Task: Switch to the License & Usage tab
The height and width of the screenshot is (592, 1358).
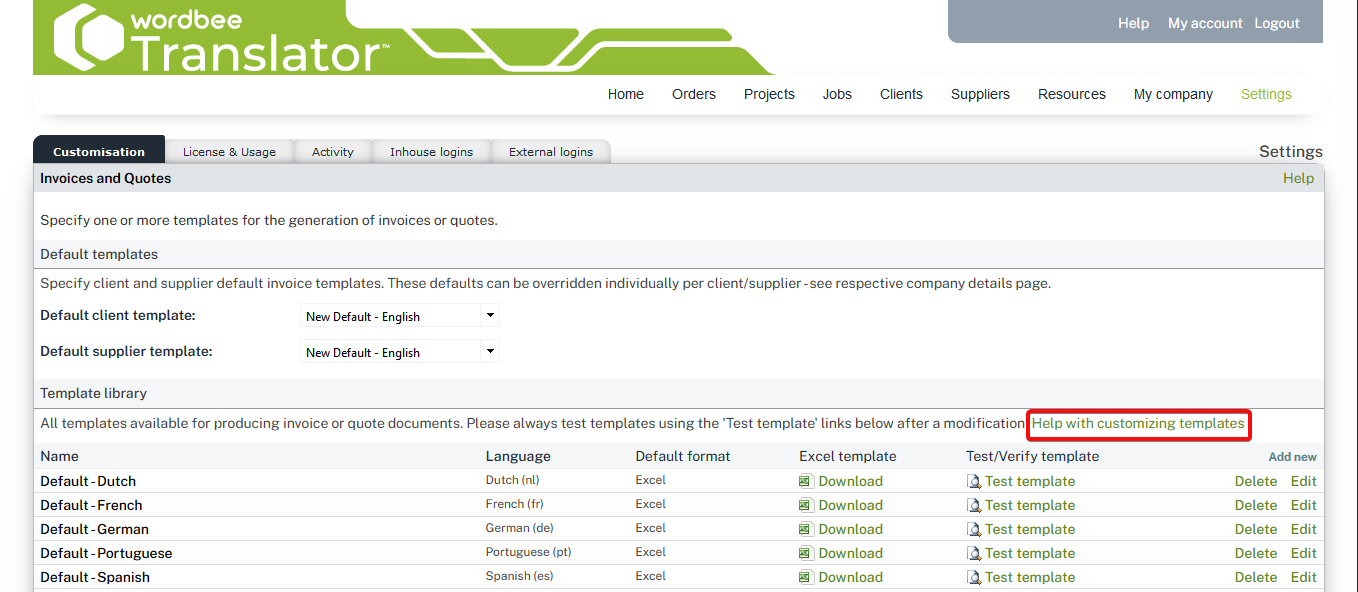Action: 229,152
